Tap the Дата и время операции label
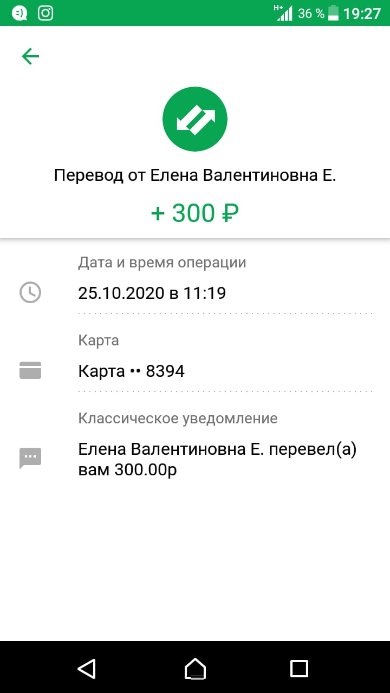Image resolution: width=390 pixels, height=693 pixels. (x=162, y=263)
